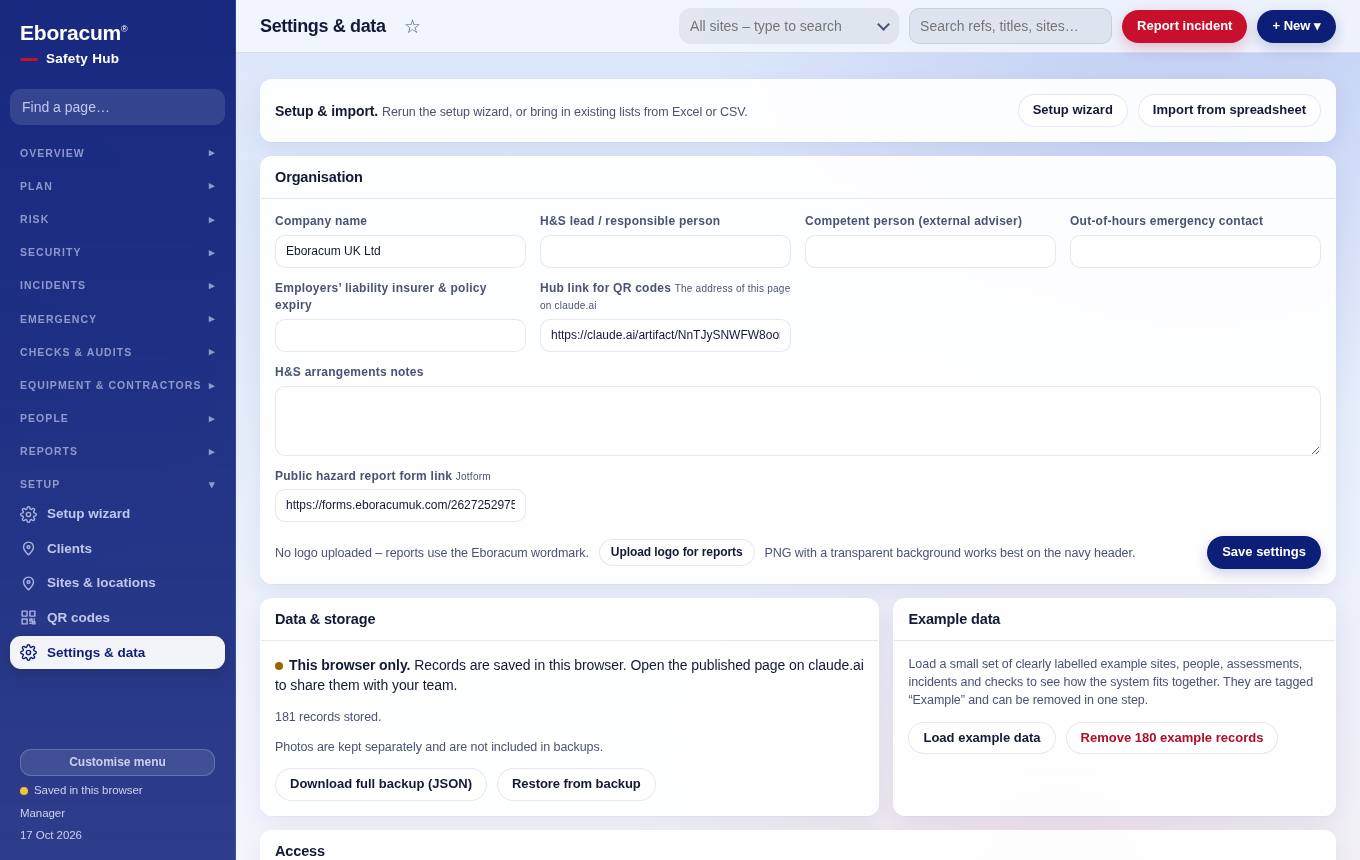Expand the Reports sidebar section
This screenshot has height=860, width=1360.
click(117, 451)
